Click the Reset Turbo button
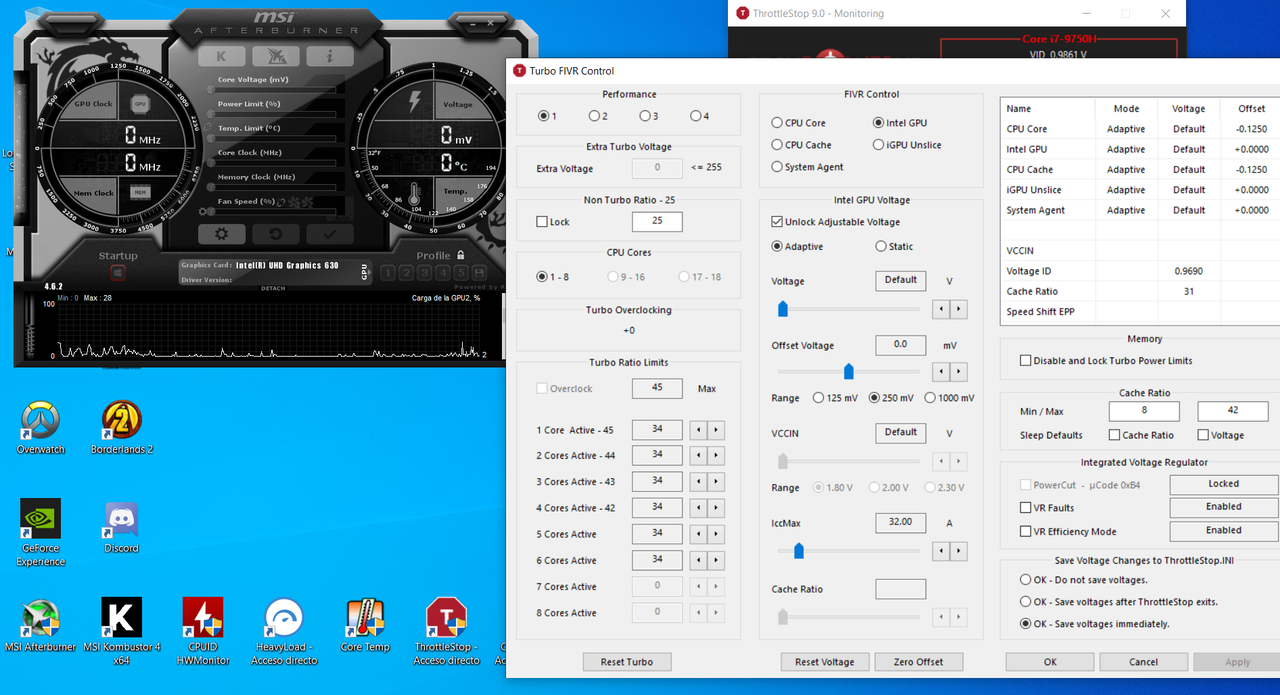This screenshot has height=695, width=1280. pos(627,662)
